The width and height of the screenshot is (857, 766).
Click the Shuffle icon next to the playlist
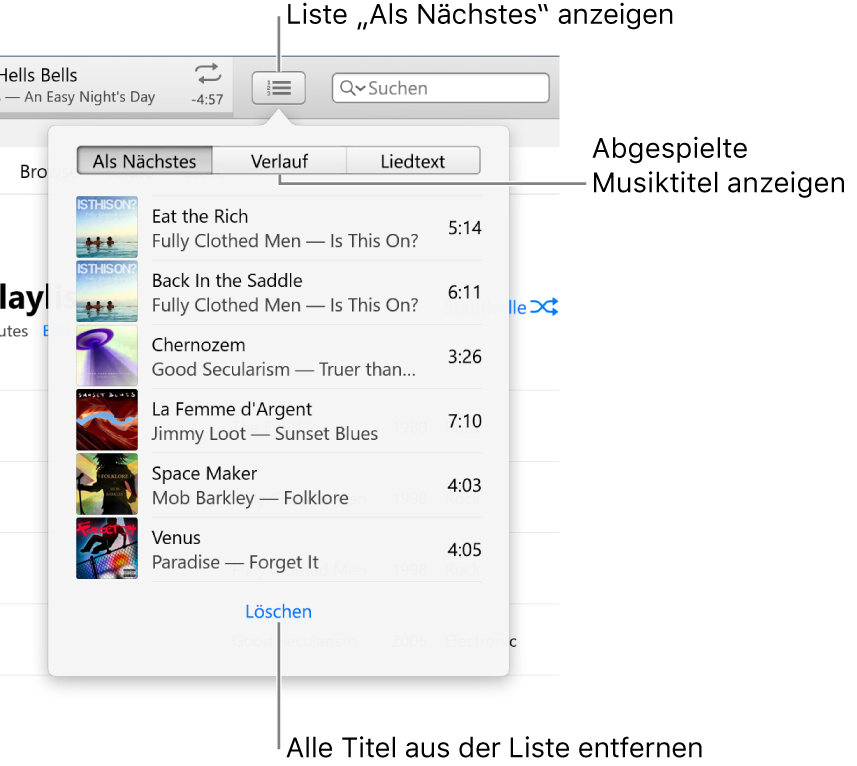point(544,308)
